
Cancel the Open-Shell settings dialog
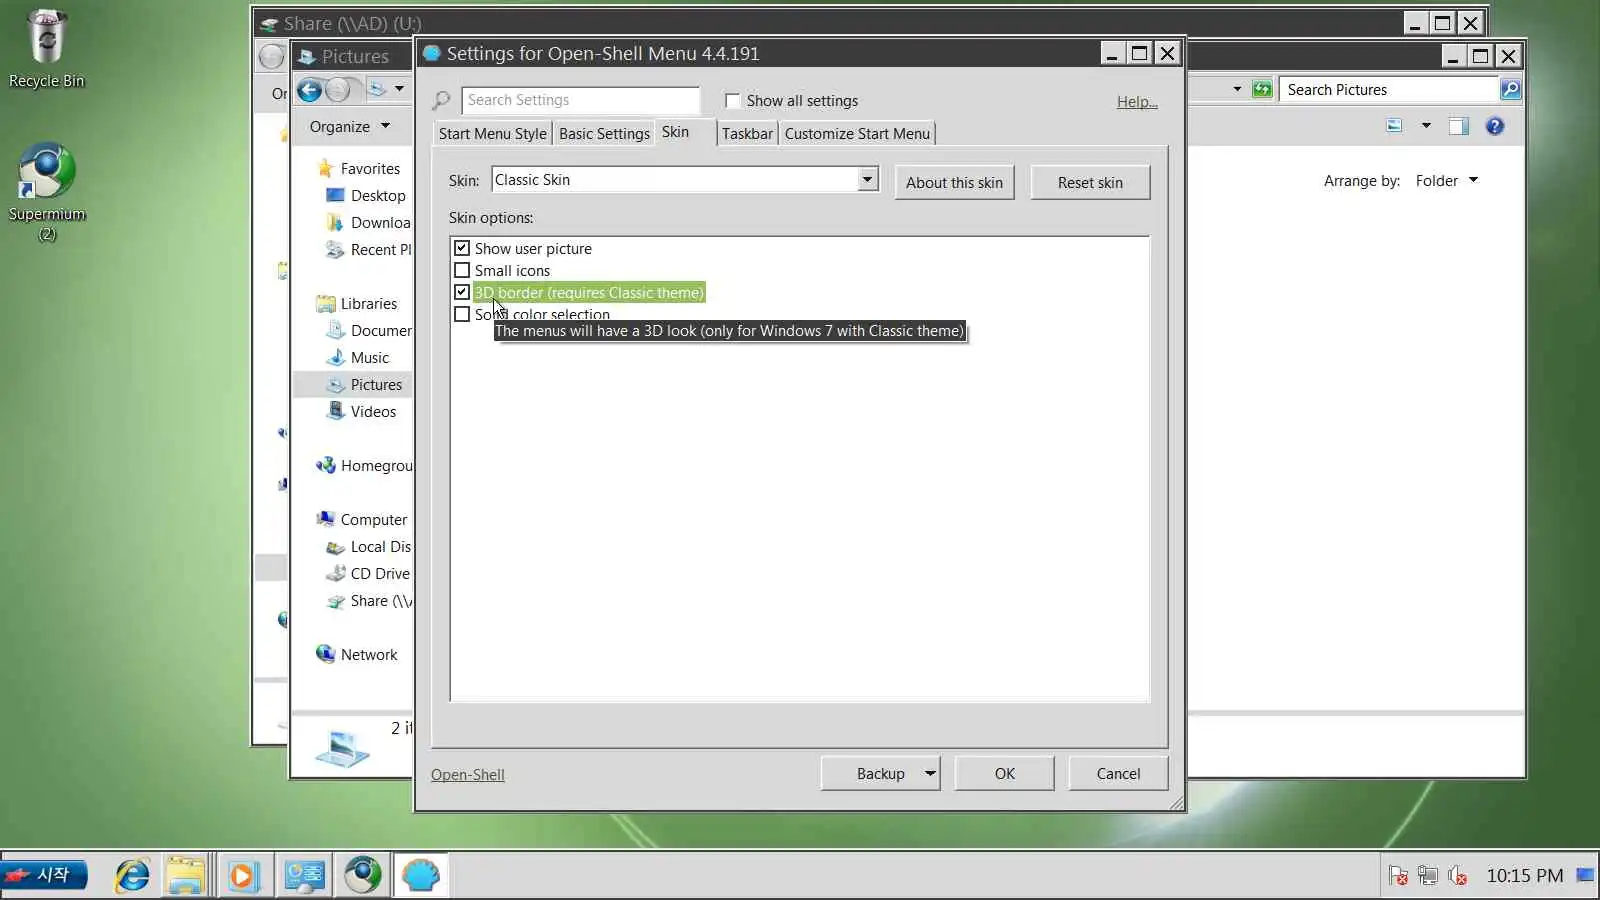click(x=1118, y=774)
